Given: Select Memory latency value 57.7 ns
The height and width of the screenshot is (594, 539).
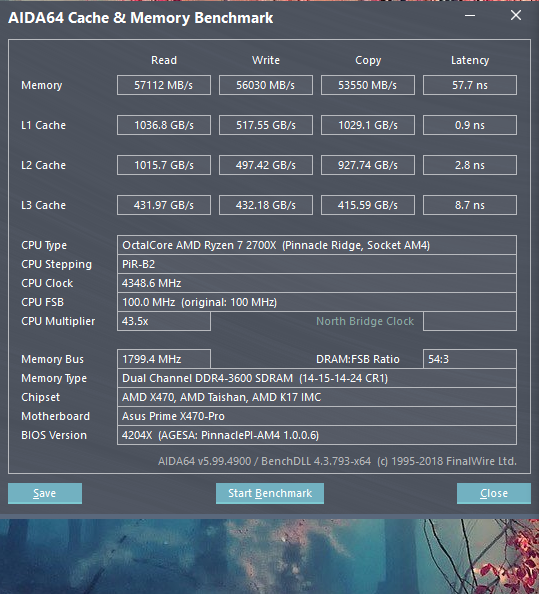Looking at the screenshot, I should click(x=470, y=85).
